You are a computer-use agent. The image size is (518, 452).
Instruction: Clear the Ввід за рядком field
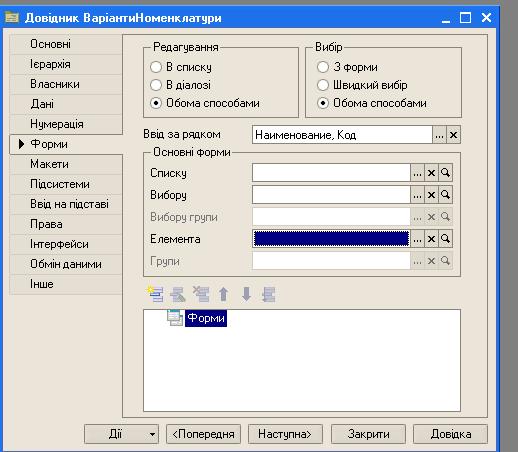(453, 135)
